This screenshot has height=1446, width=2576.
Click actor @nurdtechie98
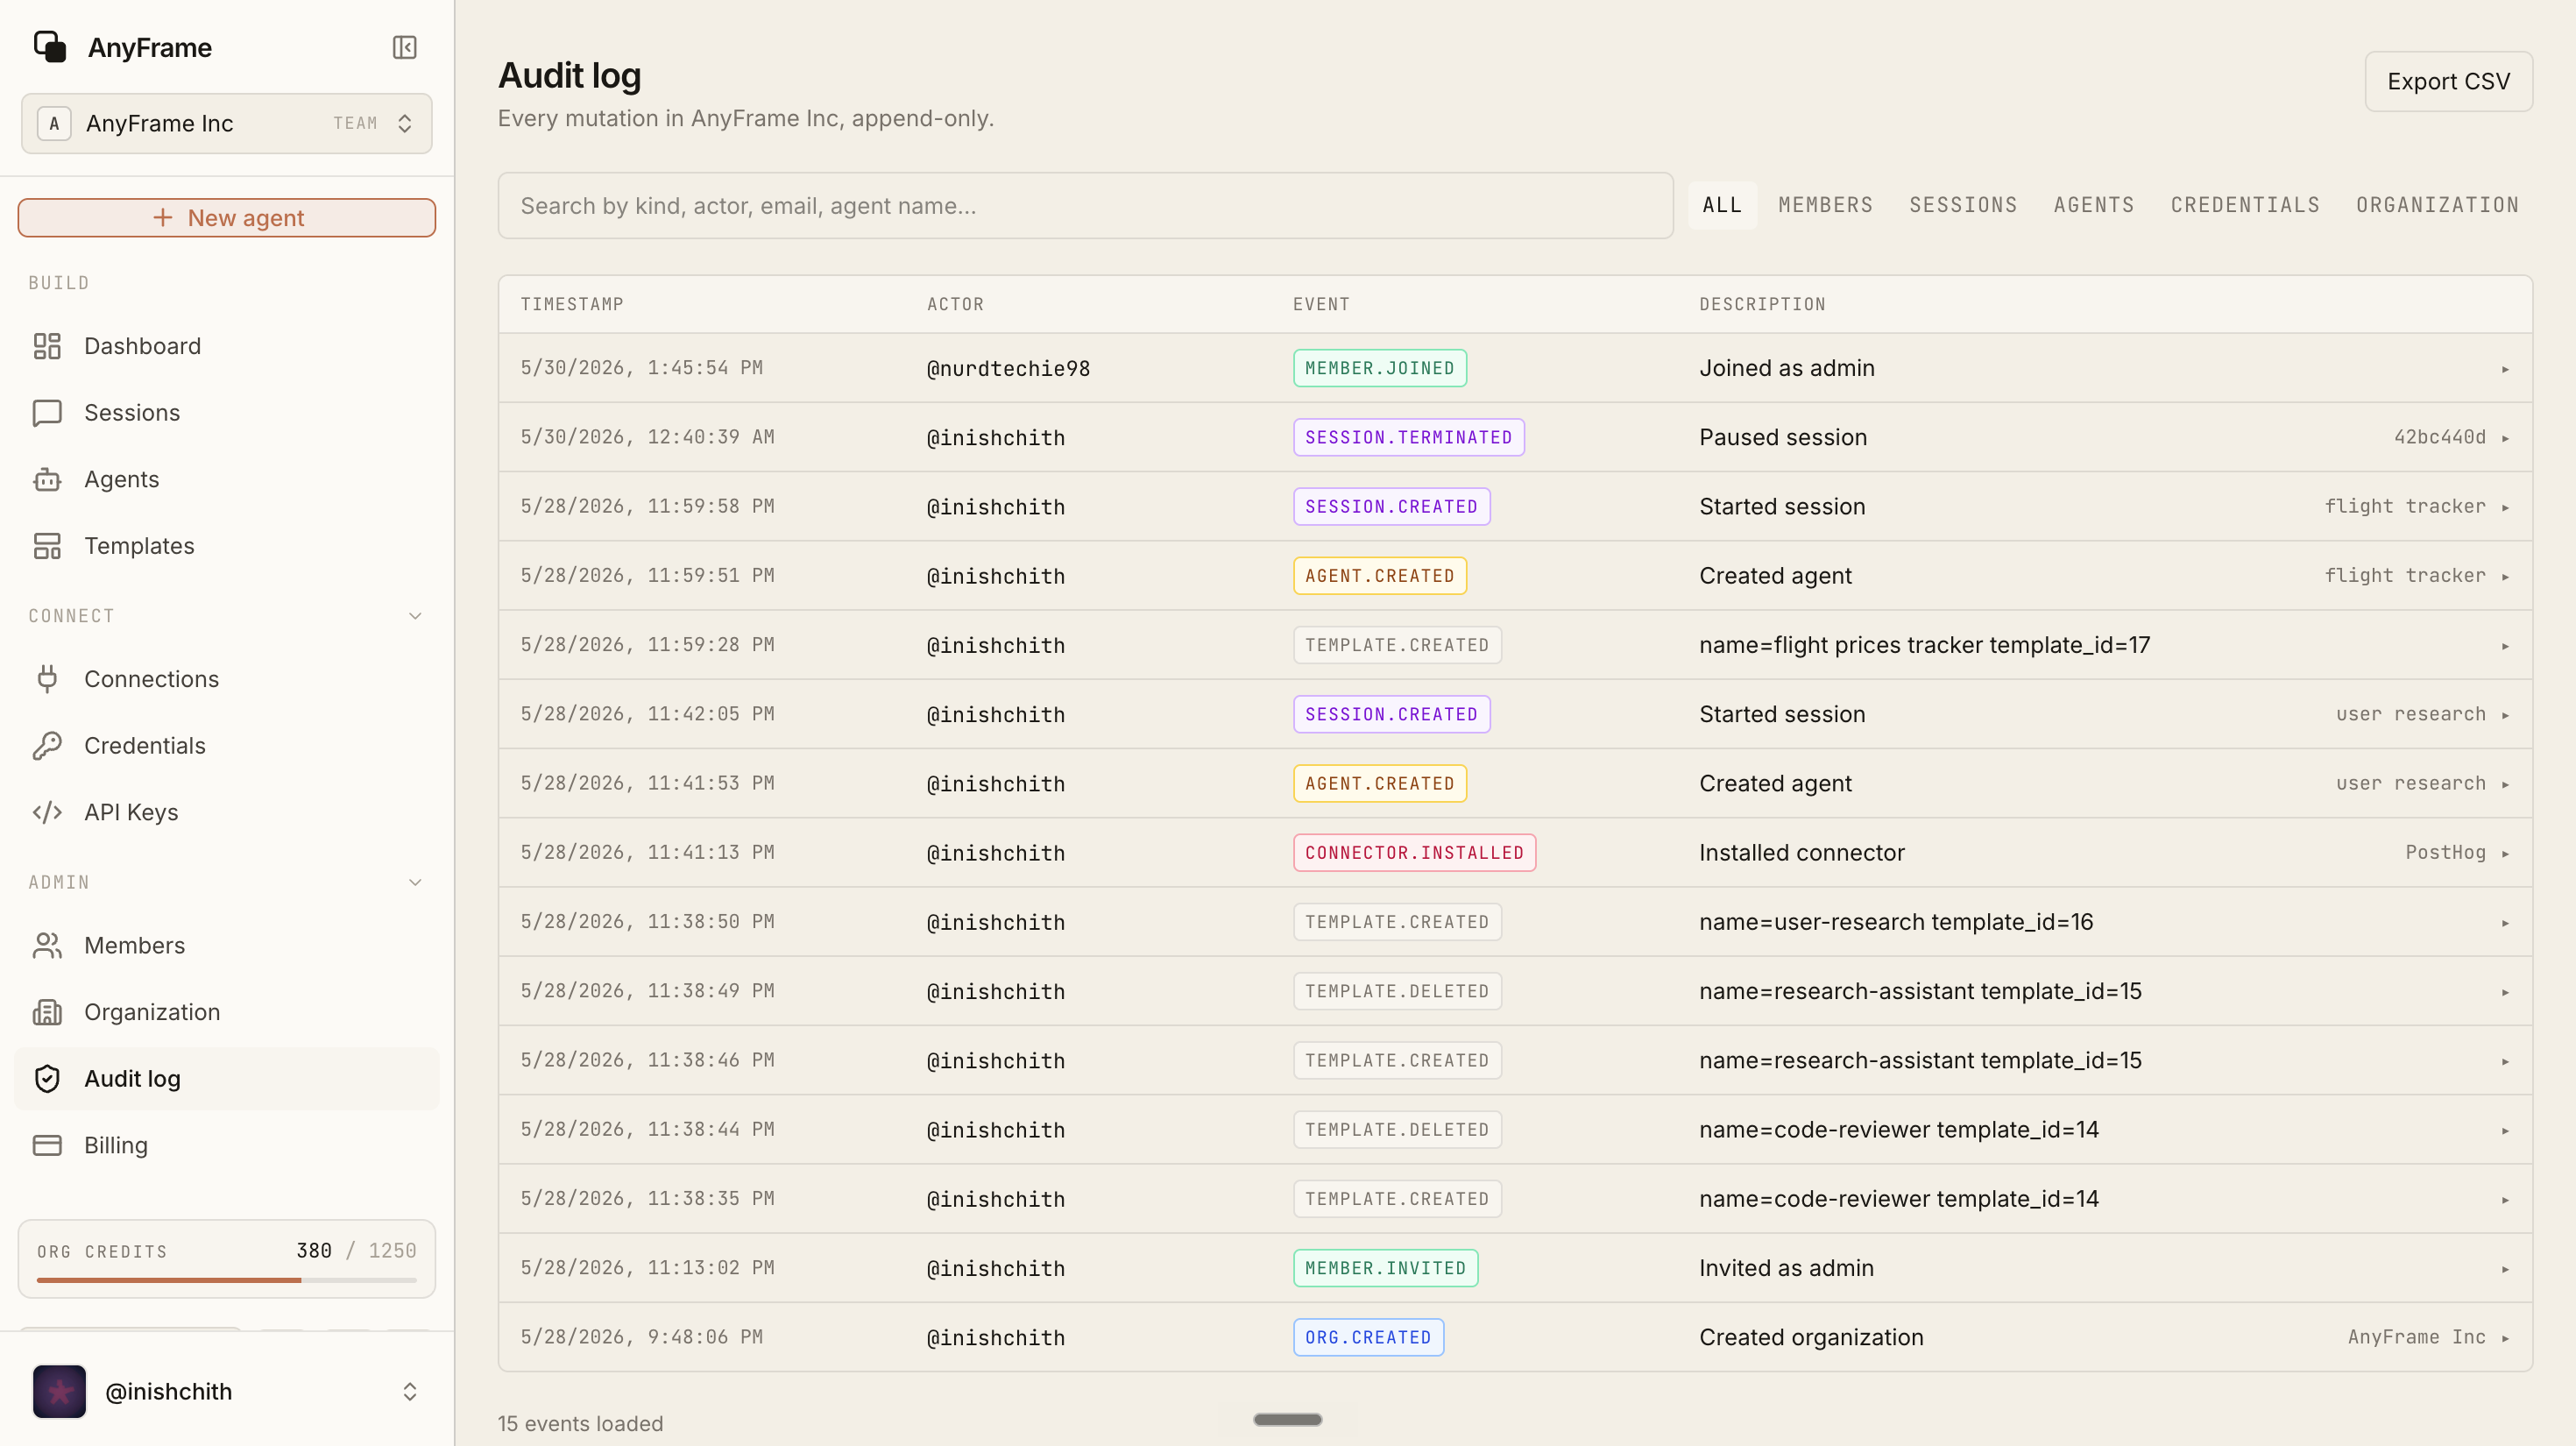(x=1008, y=368)
